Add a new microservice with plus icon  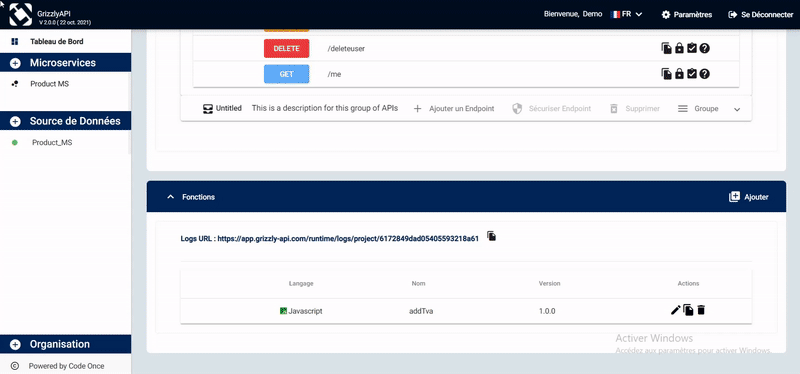point(15,63)
